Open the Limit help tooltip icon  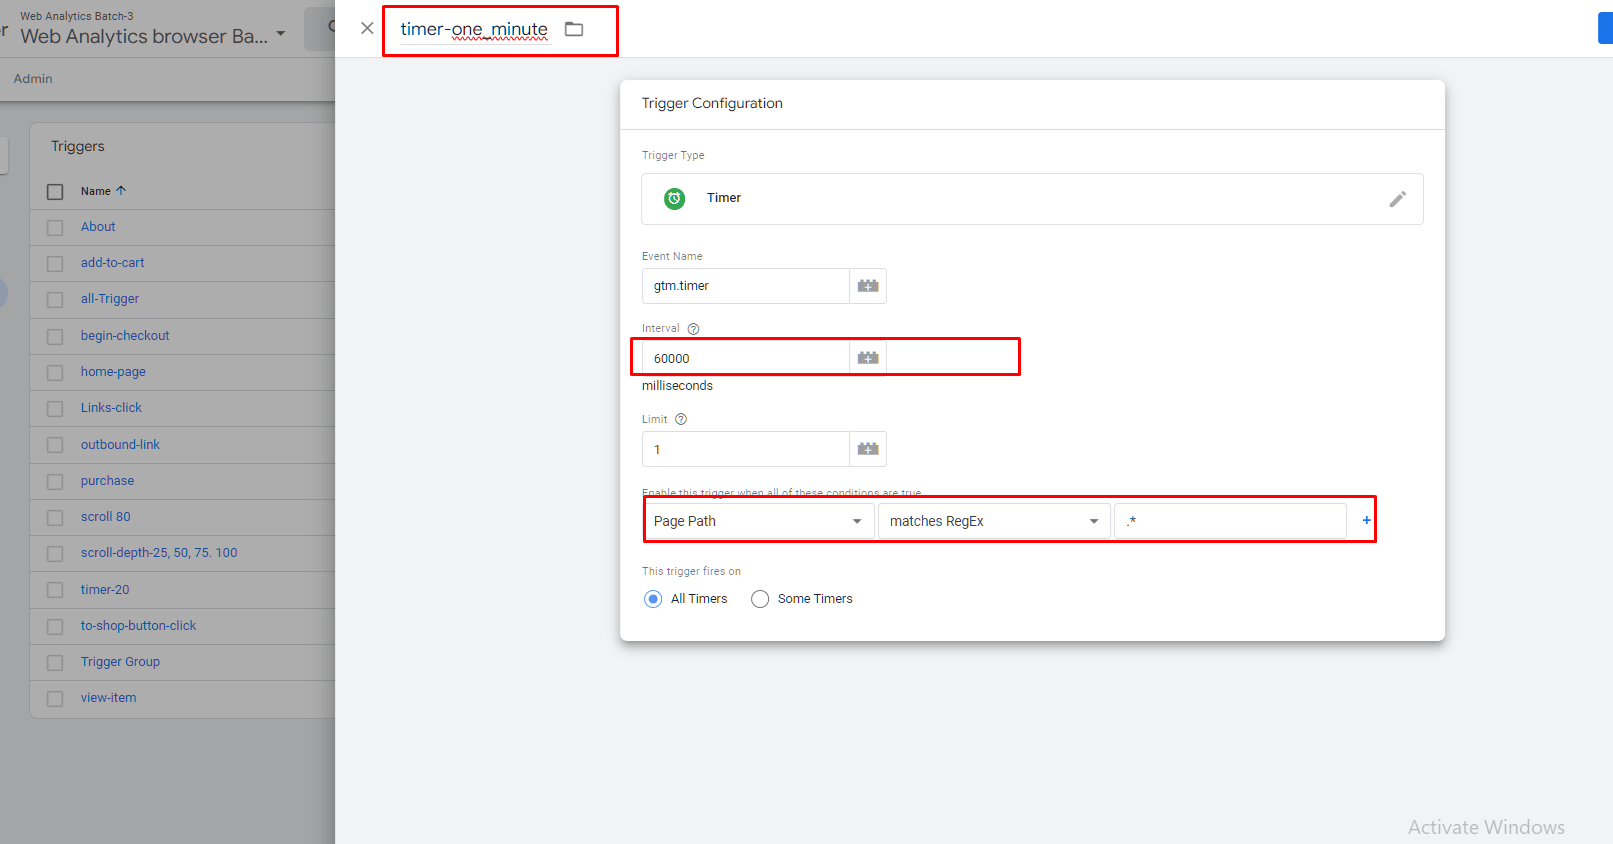(x=681, y=420)
